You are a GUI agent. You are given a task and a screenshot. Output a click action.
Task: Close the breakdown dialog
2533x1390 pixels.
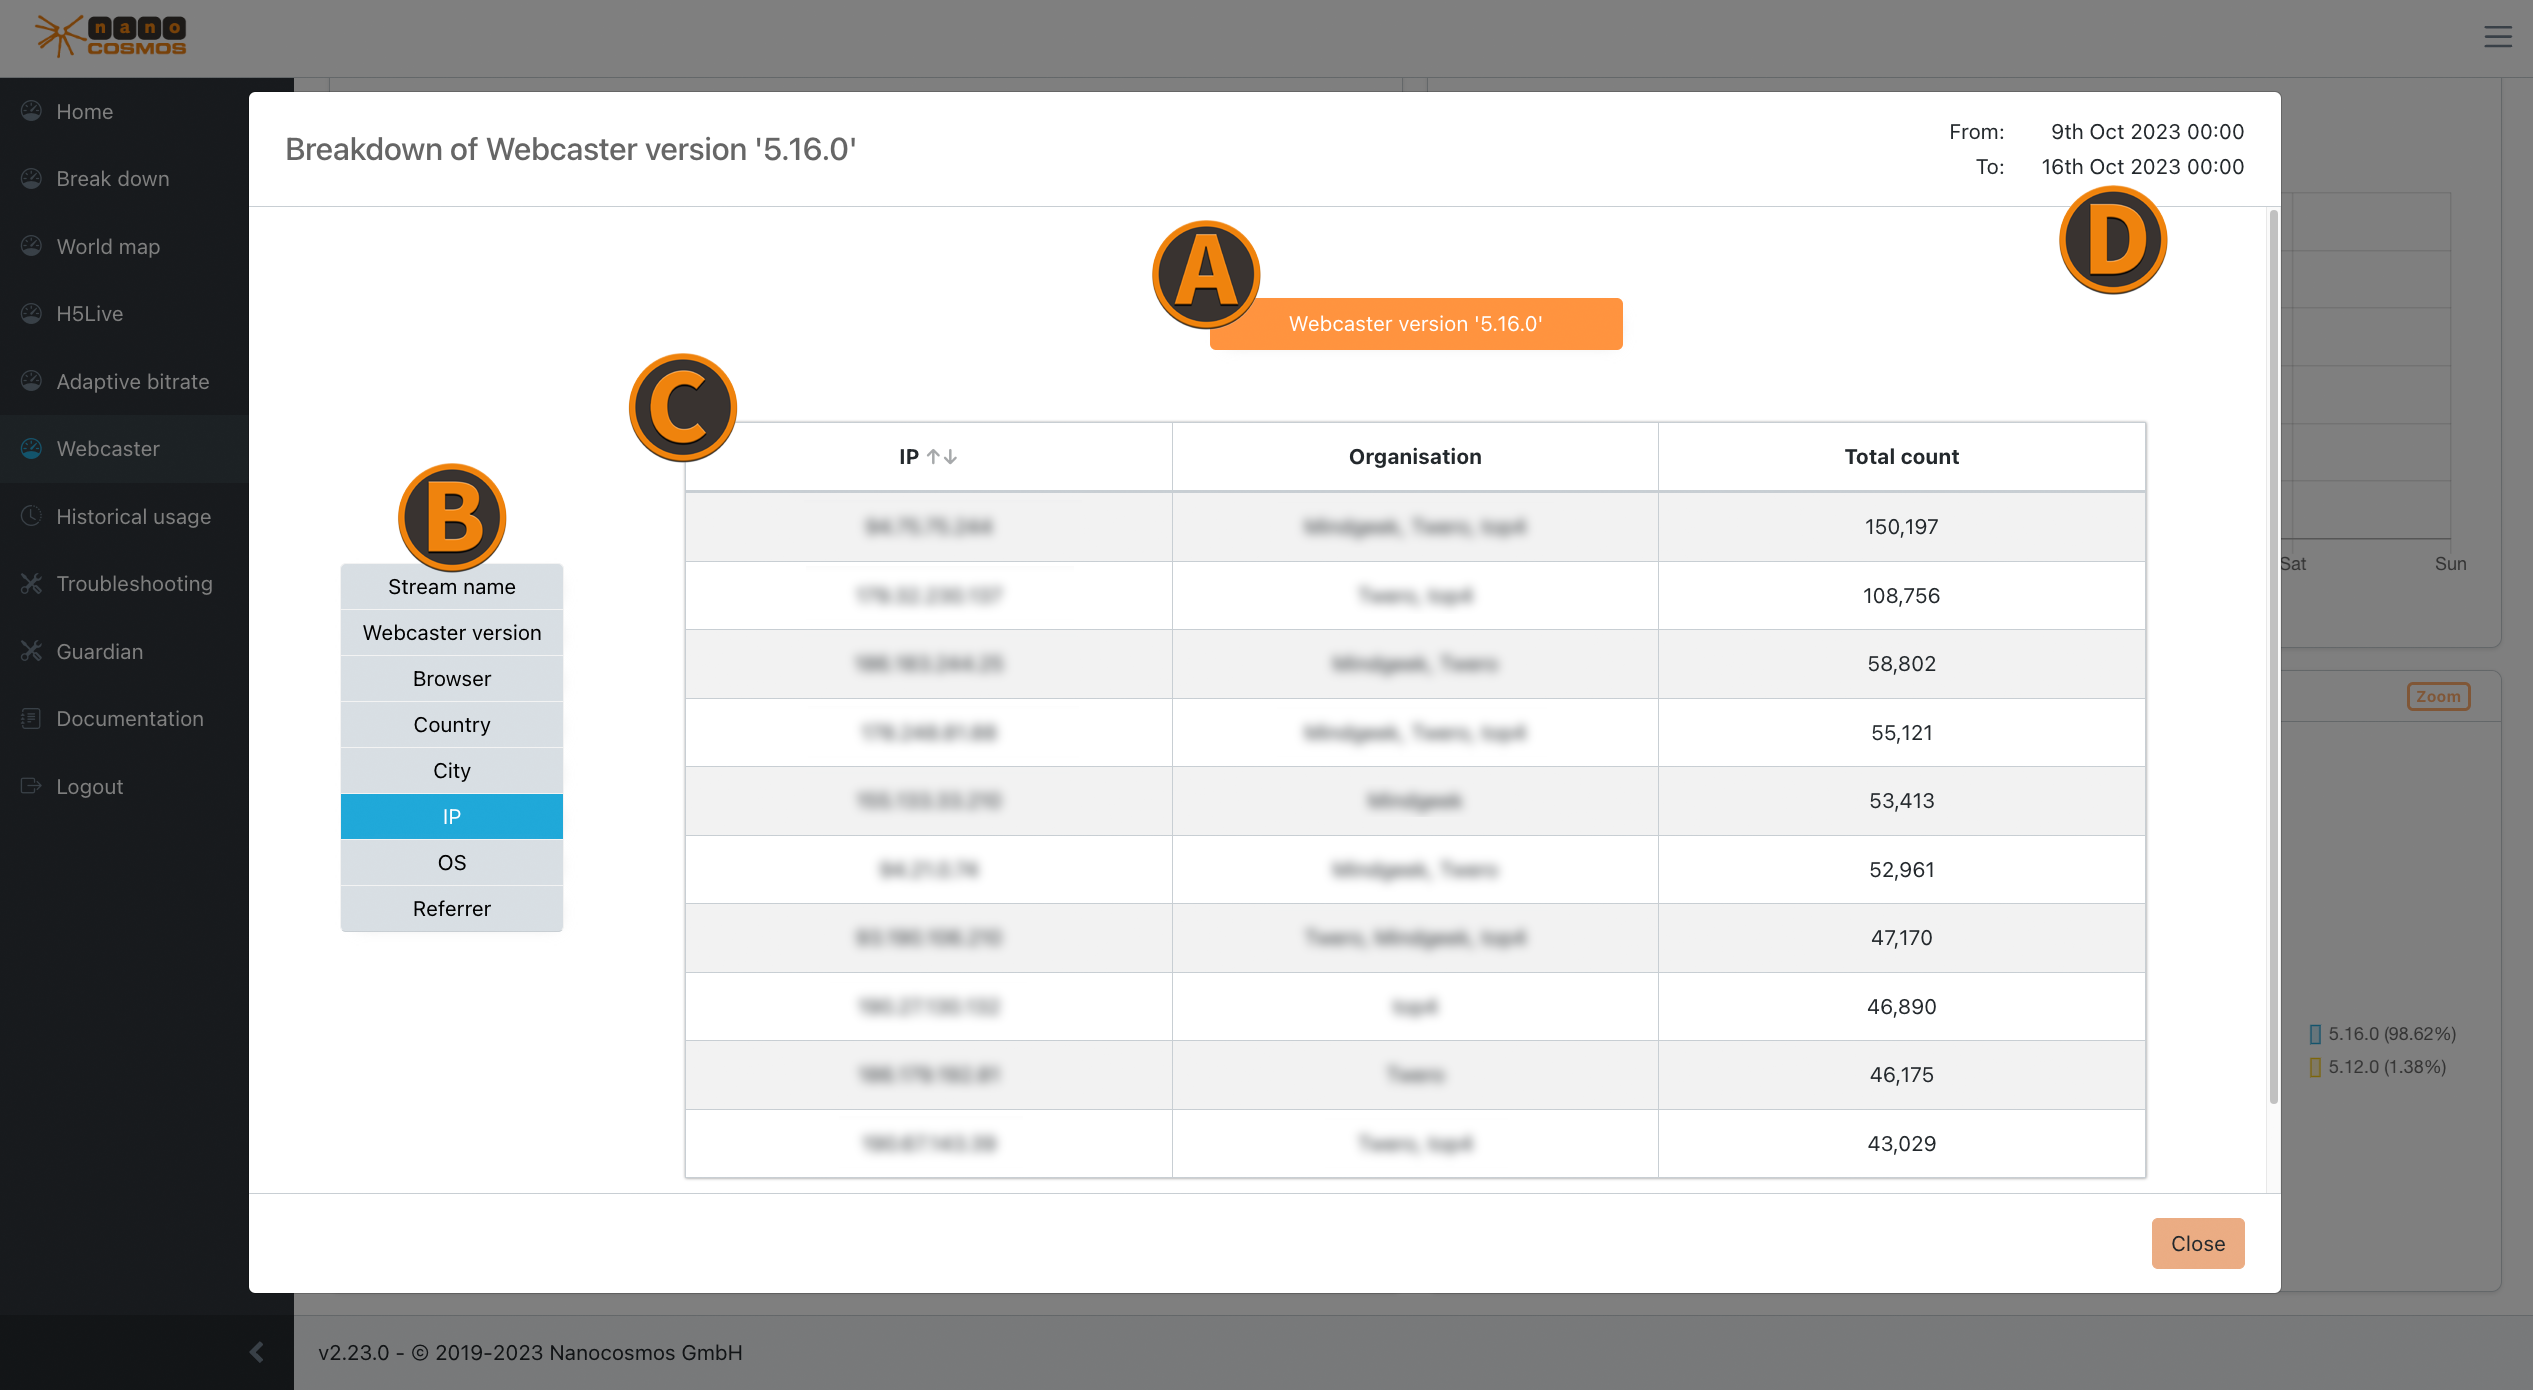coord(2198,1243)
